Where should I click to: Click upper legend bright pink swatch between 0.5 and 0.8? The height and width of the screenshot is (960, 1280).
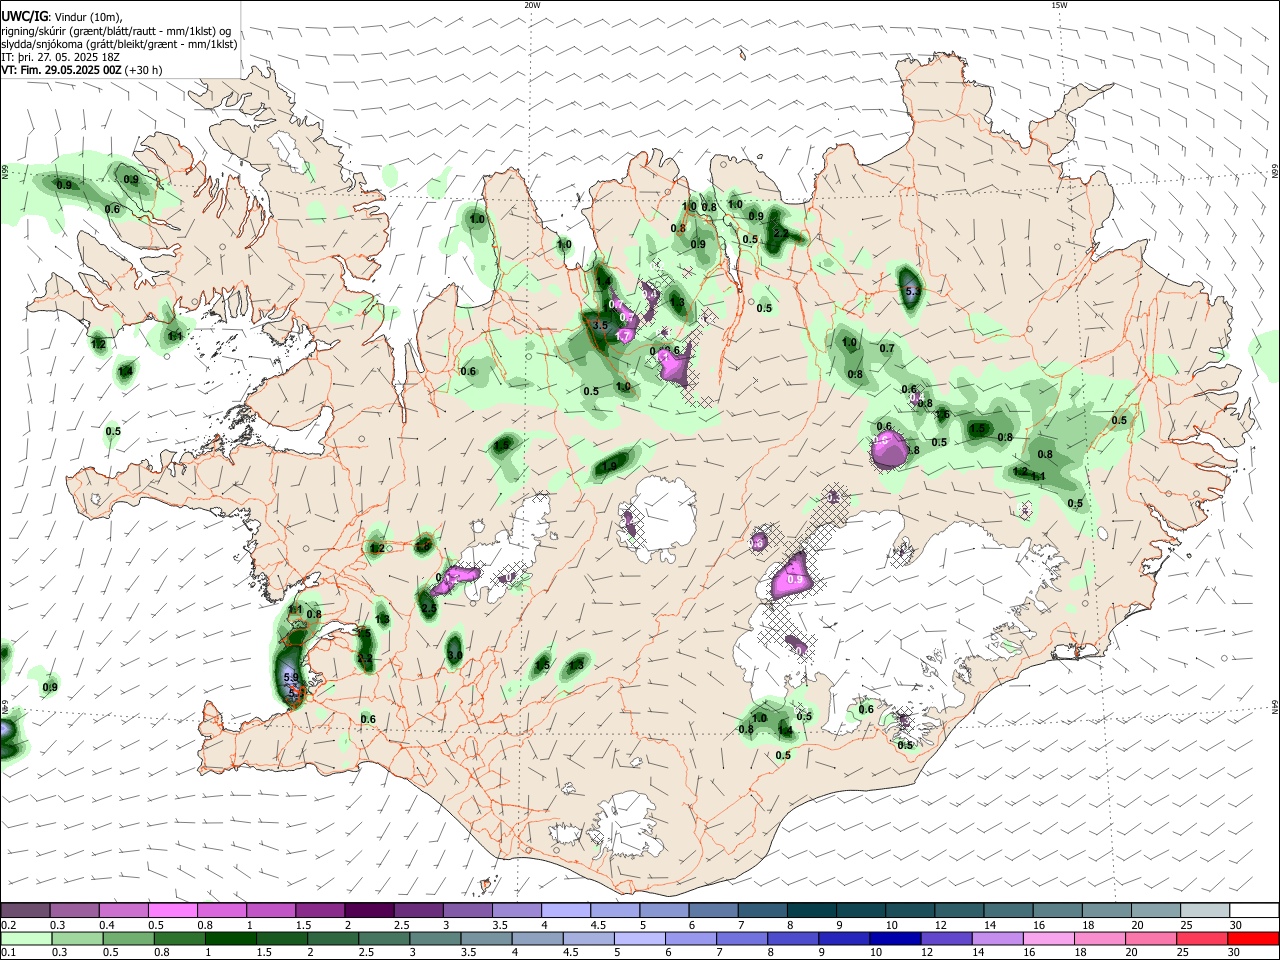173,910
